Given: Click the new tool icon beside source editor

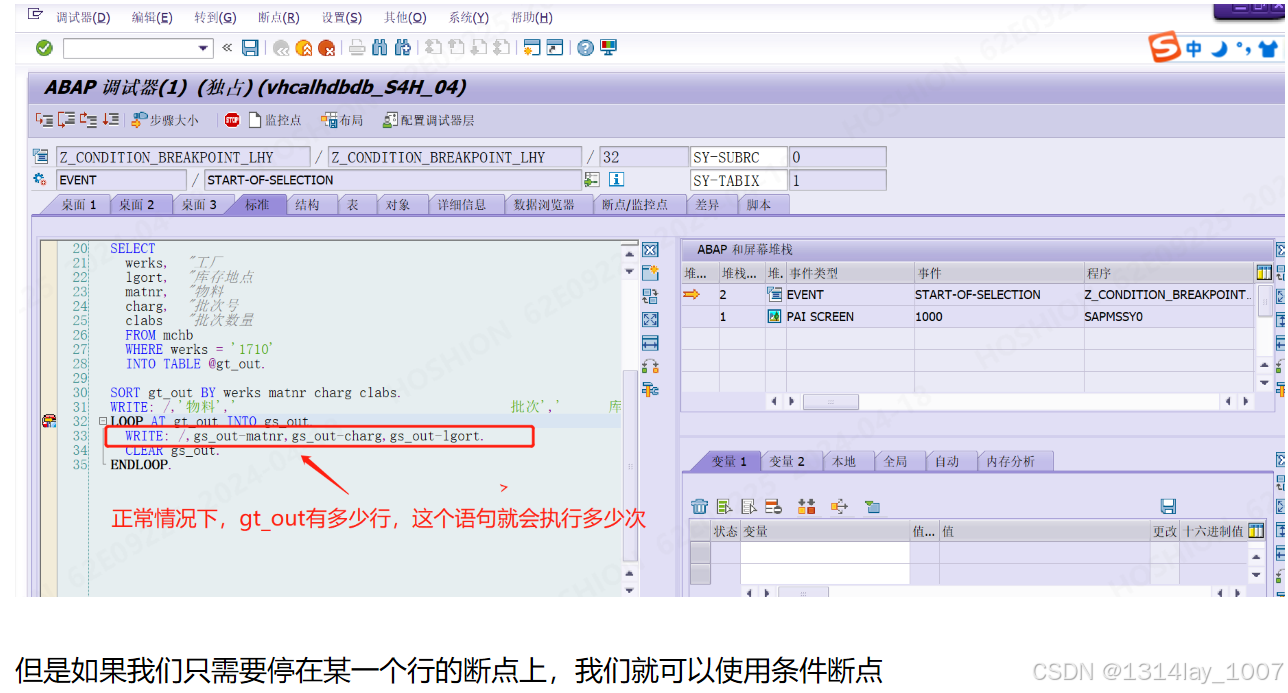Looking at the screenshot, I should [650, 272].
